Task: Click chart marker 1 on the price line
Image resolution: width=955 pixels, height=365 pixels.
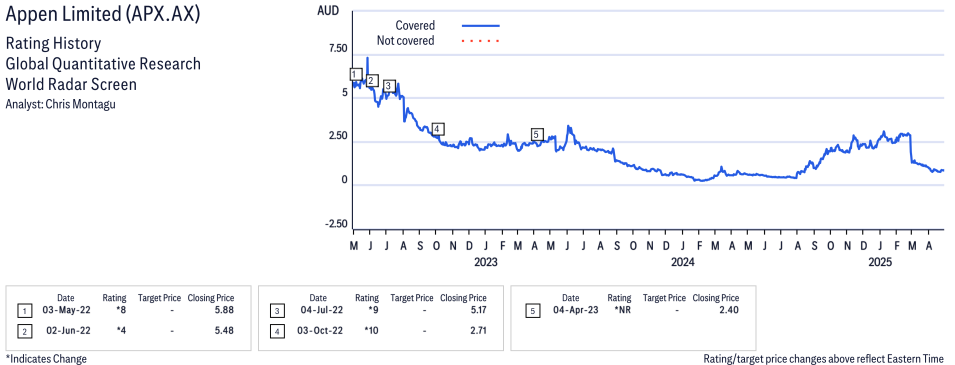Action: coord(356,74)
